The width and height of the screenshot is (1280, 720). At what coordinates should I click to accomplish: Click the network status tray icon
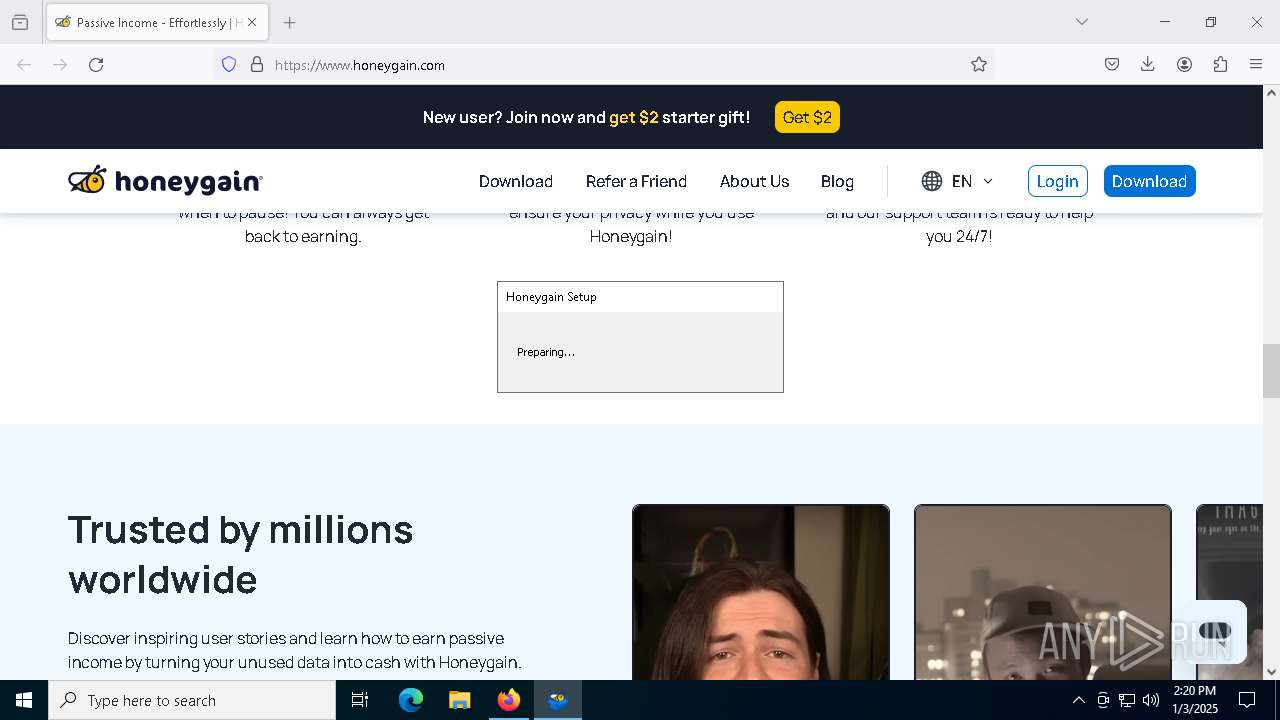(1127, 700)
